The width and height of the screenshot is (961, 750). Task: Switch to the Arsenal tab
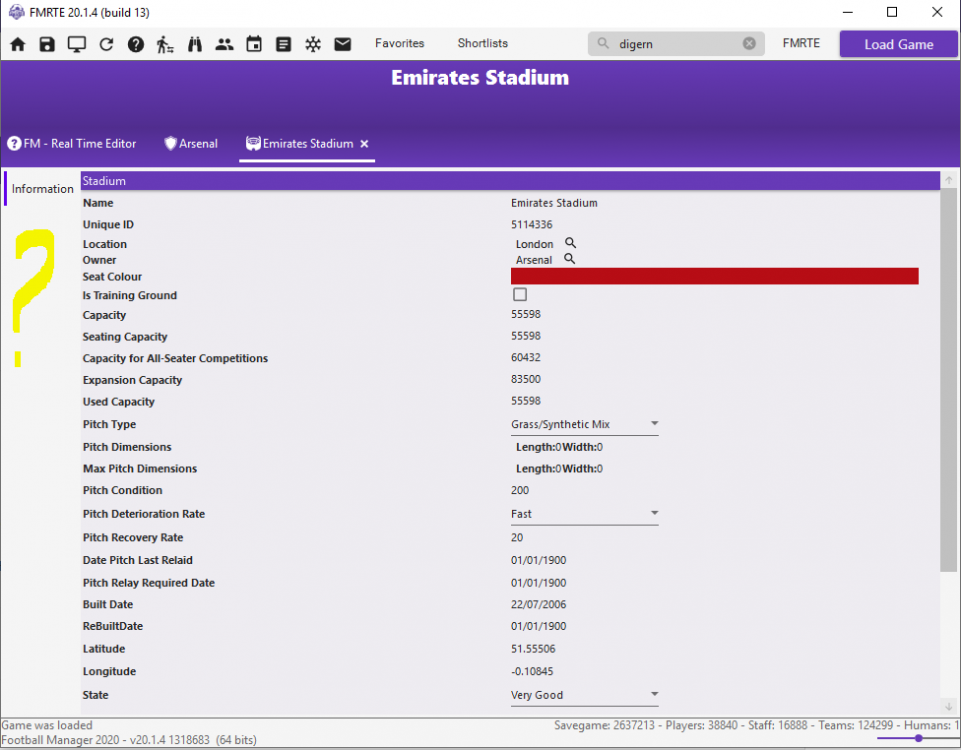(x=191, y=143)
